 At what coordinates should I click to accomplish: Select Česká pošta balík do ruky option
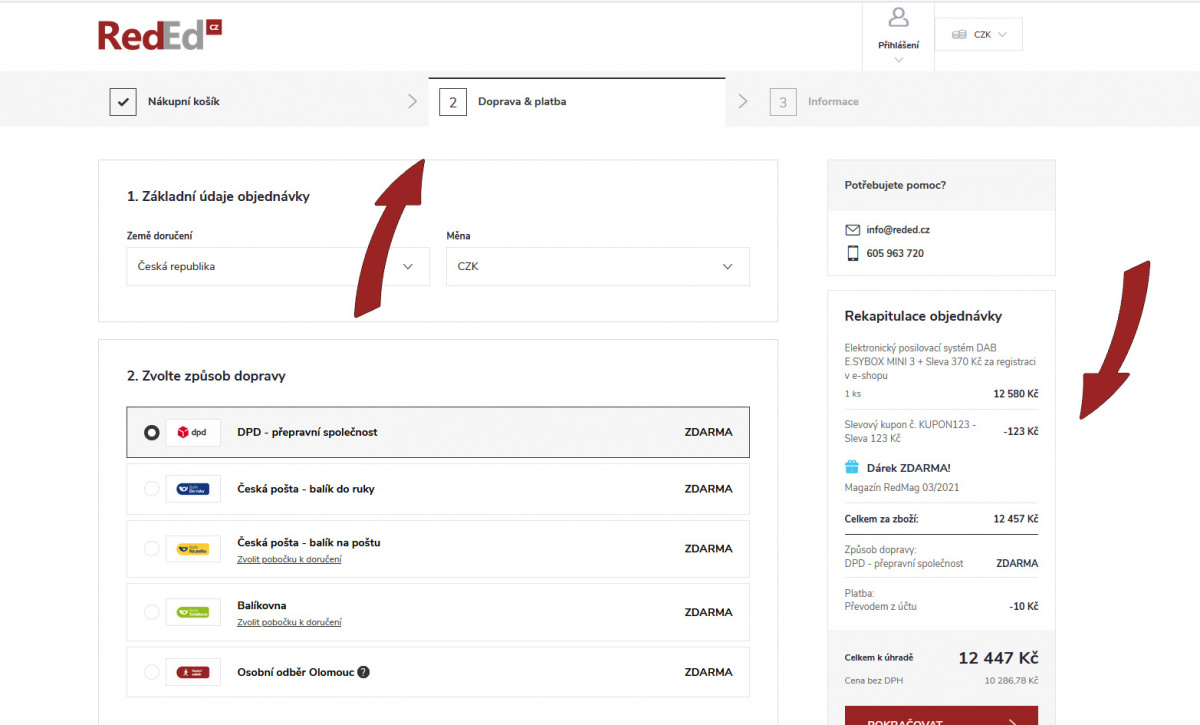[151, 489]
